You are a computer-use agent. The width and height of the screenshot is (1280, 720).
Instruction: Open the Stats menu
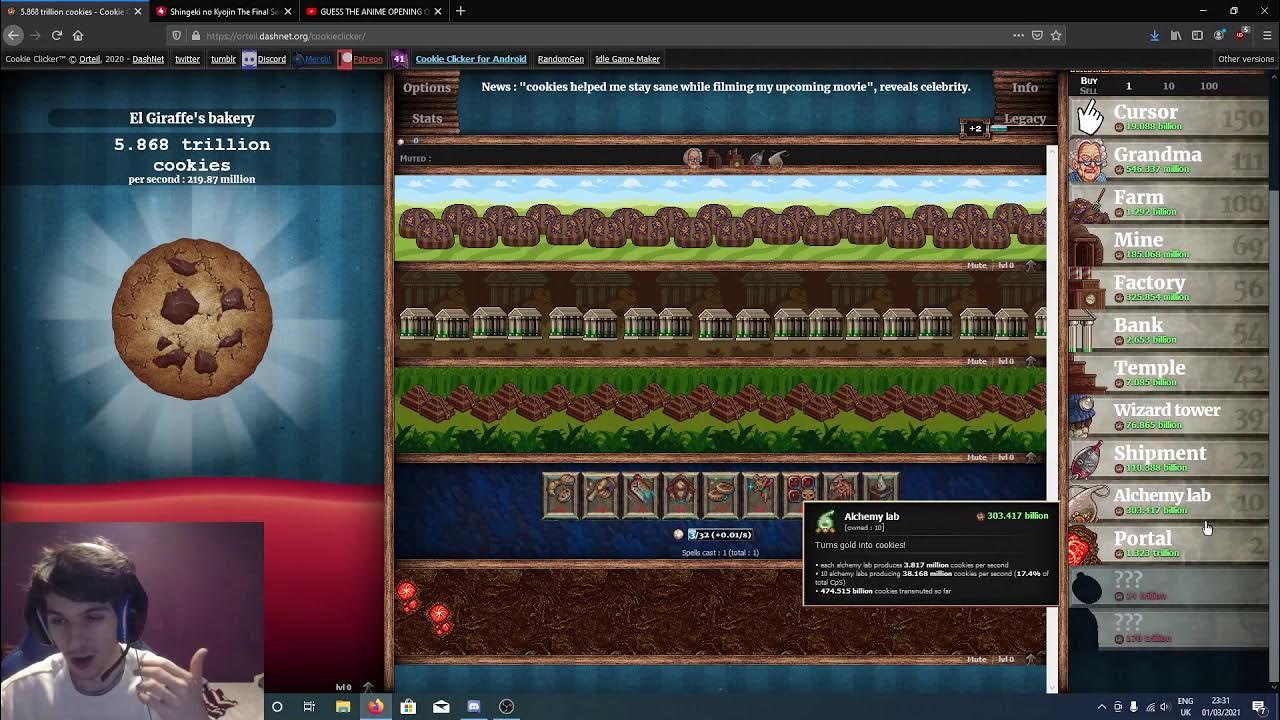[427, 119]
